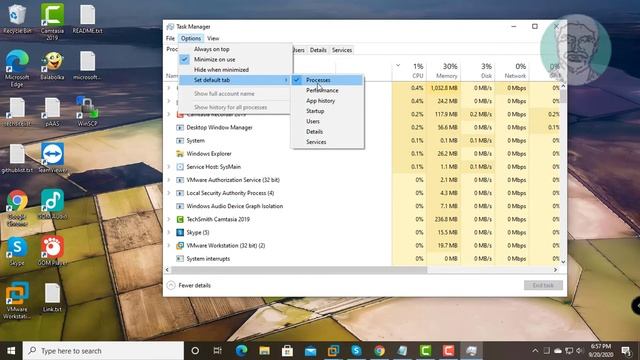Screen dimensions: 640x360
Task: Select TeamViewer desktop shortcut
Action: [52, 158]
